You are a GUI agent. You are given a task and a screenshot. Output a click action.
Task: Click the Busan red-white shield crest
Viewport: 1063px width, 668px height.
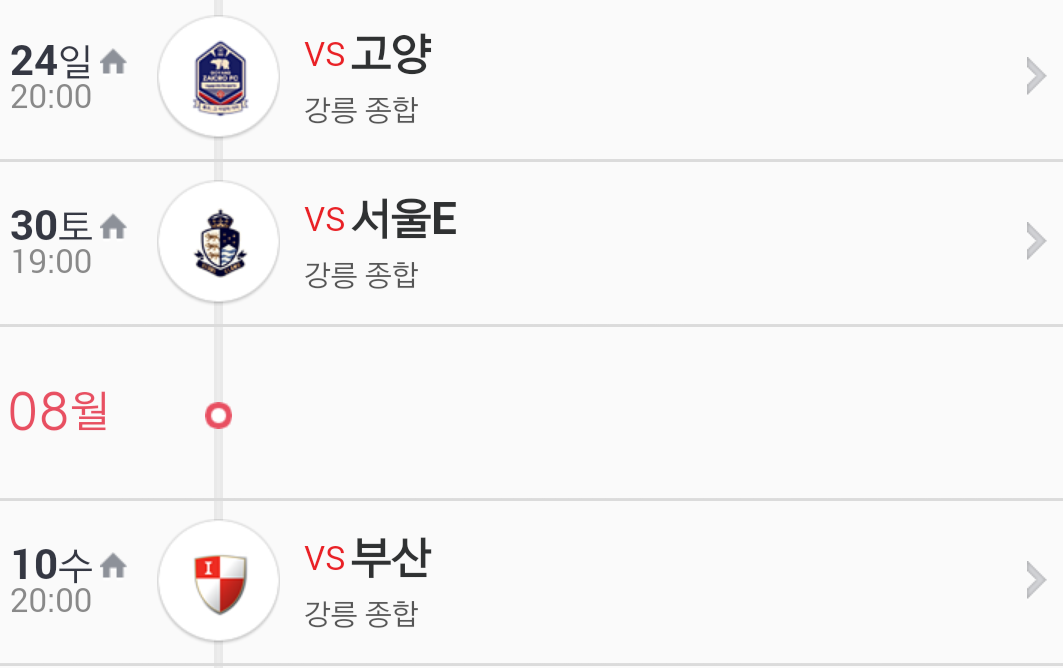click(219, 581)
